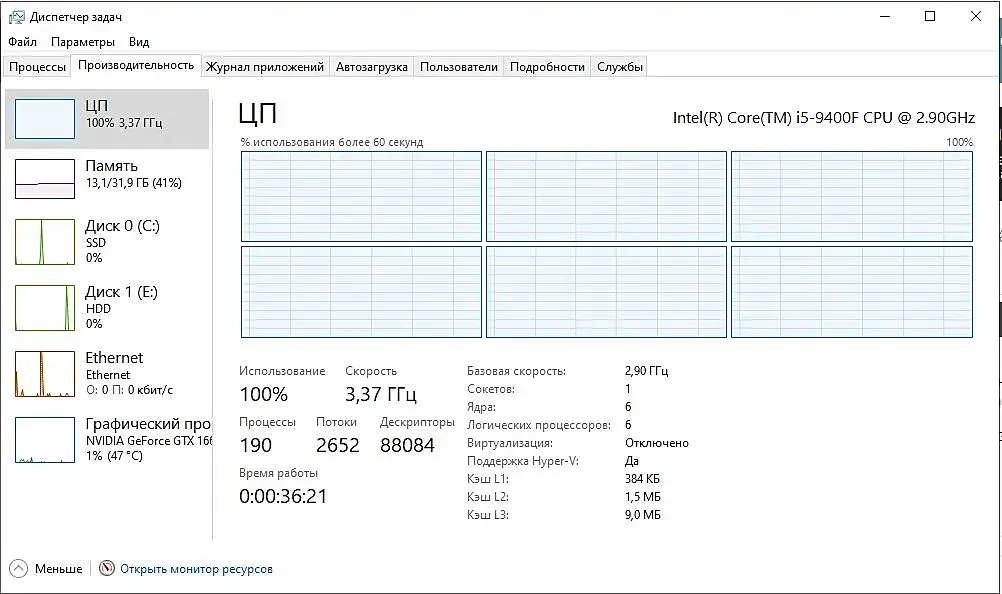Open the Службы tab

[619, 67]
